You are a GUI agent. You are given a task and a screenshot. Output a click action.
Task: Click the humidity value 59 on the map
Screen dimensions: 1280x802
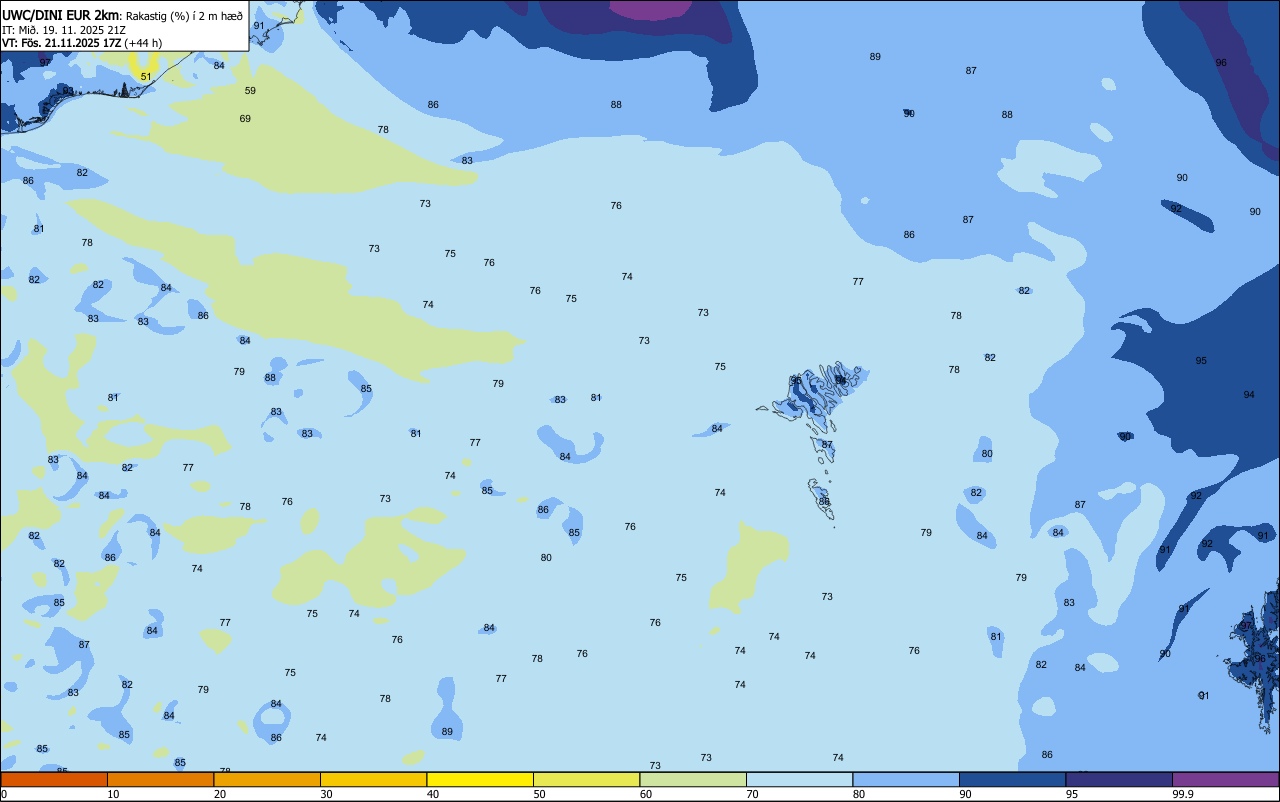250,91
